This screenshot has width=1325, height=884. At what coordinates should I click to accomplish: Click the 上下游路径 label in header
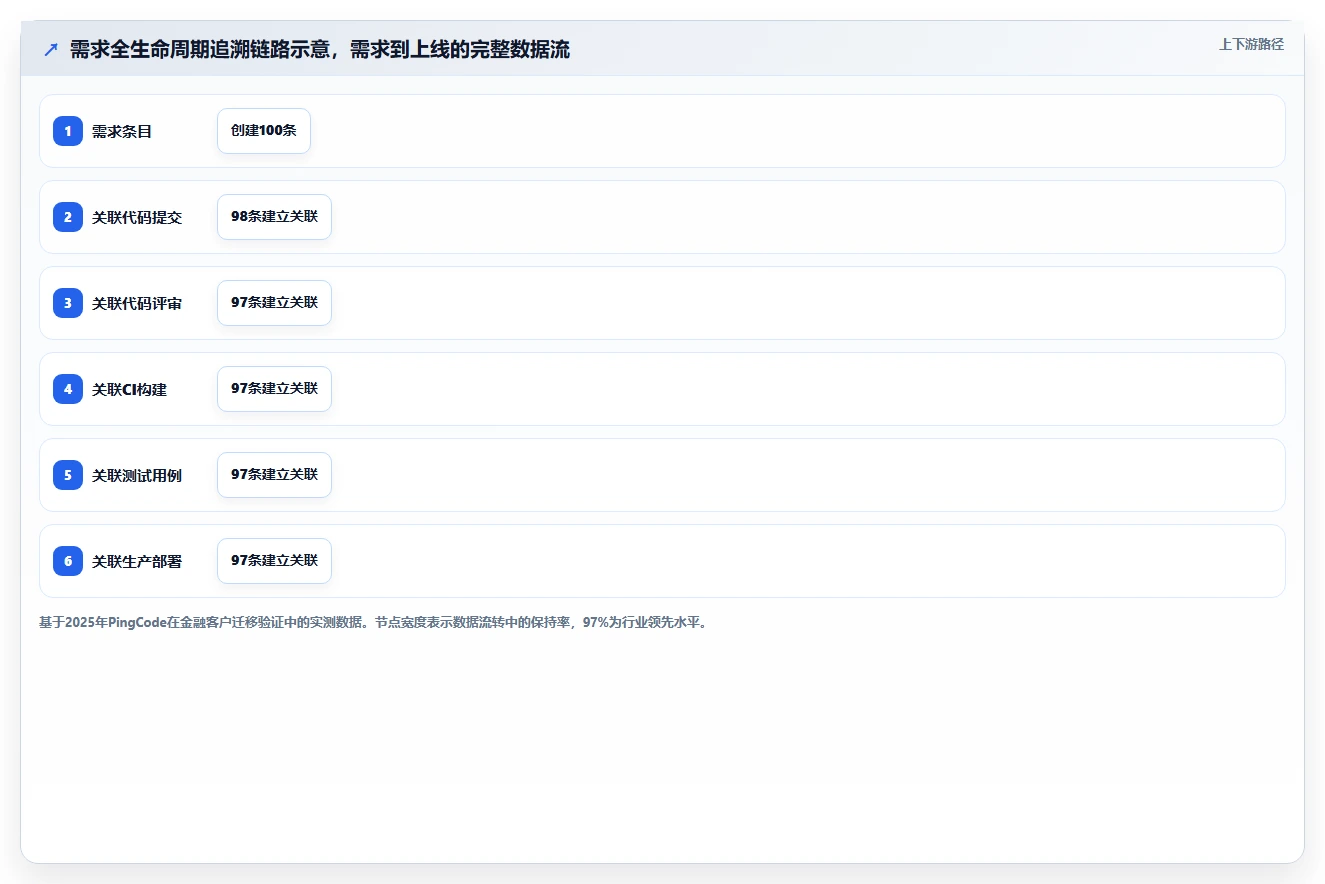coord(1251,44)
